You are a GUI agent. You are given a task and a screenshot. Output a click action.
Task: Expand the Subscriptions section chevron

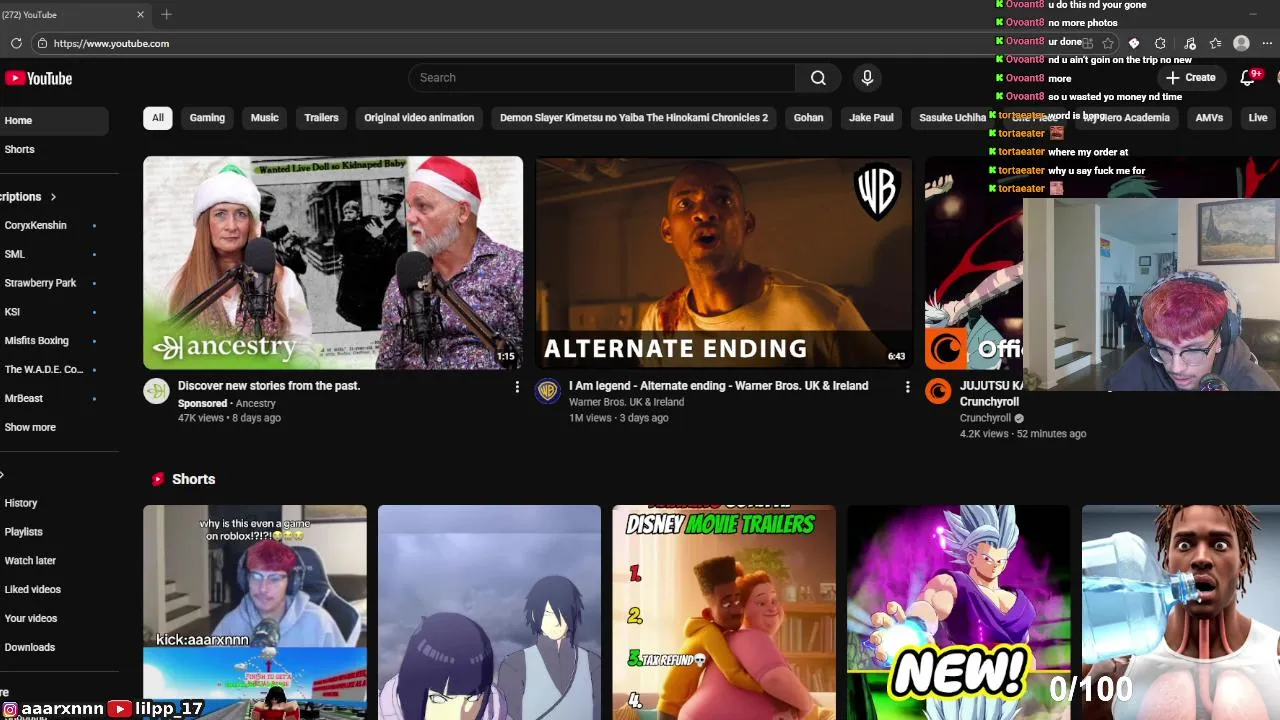(x=53, y=197)
